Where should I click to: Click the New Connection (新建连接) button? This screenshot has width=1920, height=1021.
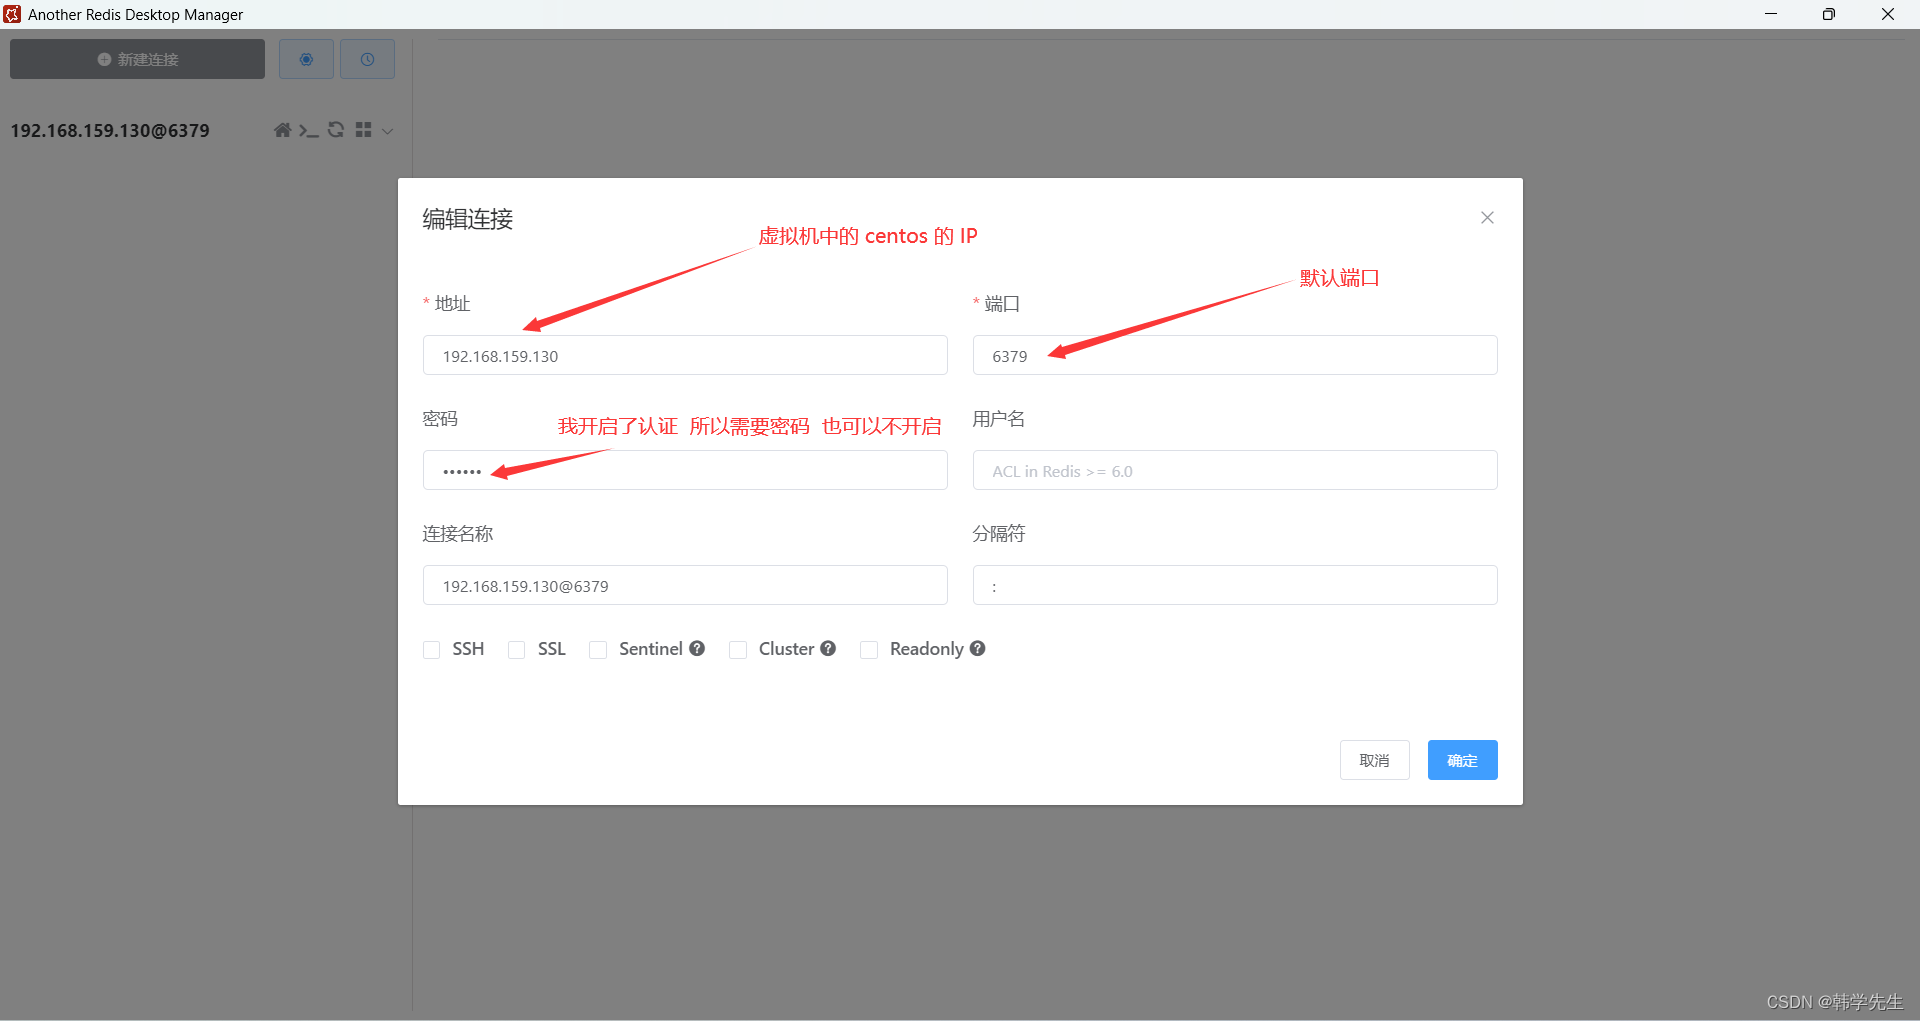point(137,59)
